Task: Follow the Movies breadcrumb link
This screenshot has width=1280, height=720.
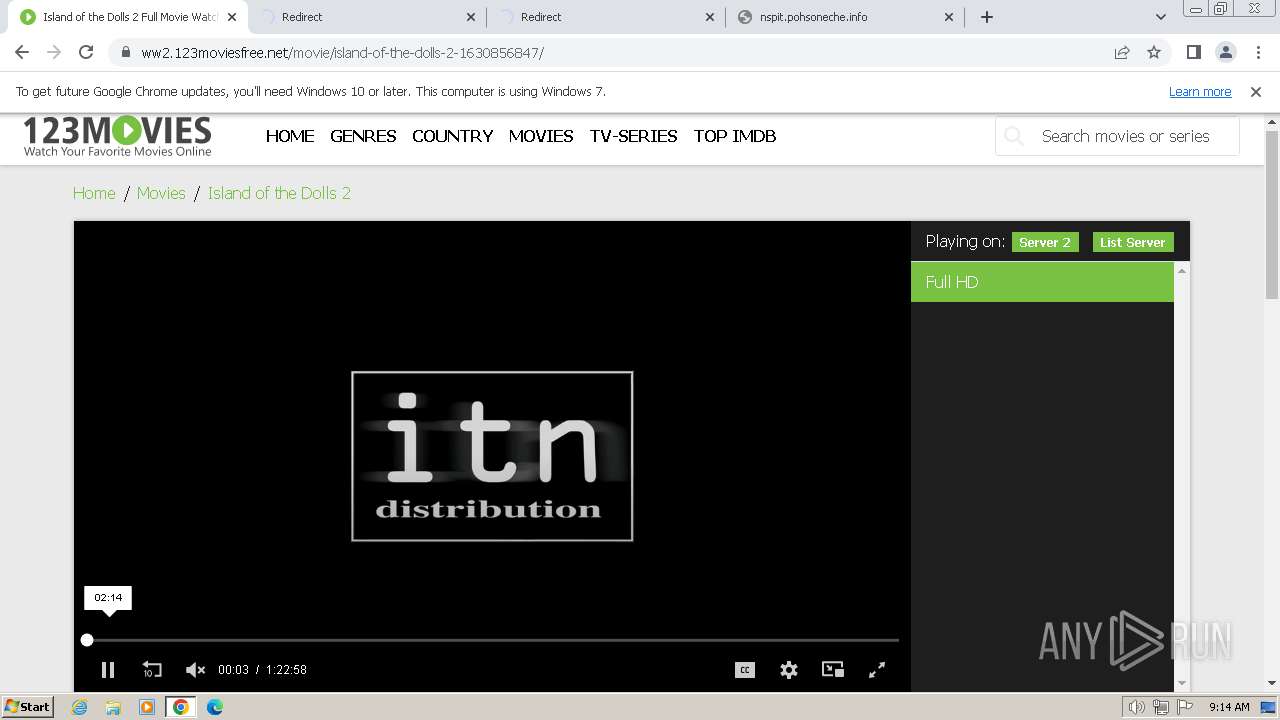Action: click(161, 193)
